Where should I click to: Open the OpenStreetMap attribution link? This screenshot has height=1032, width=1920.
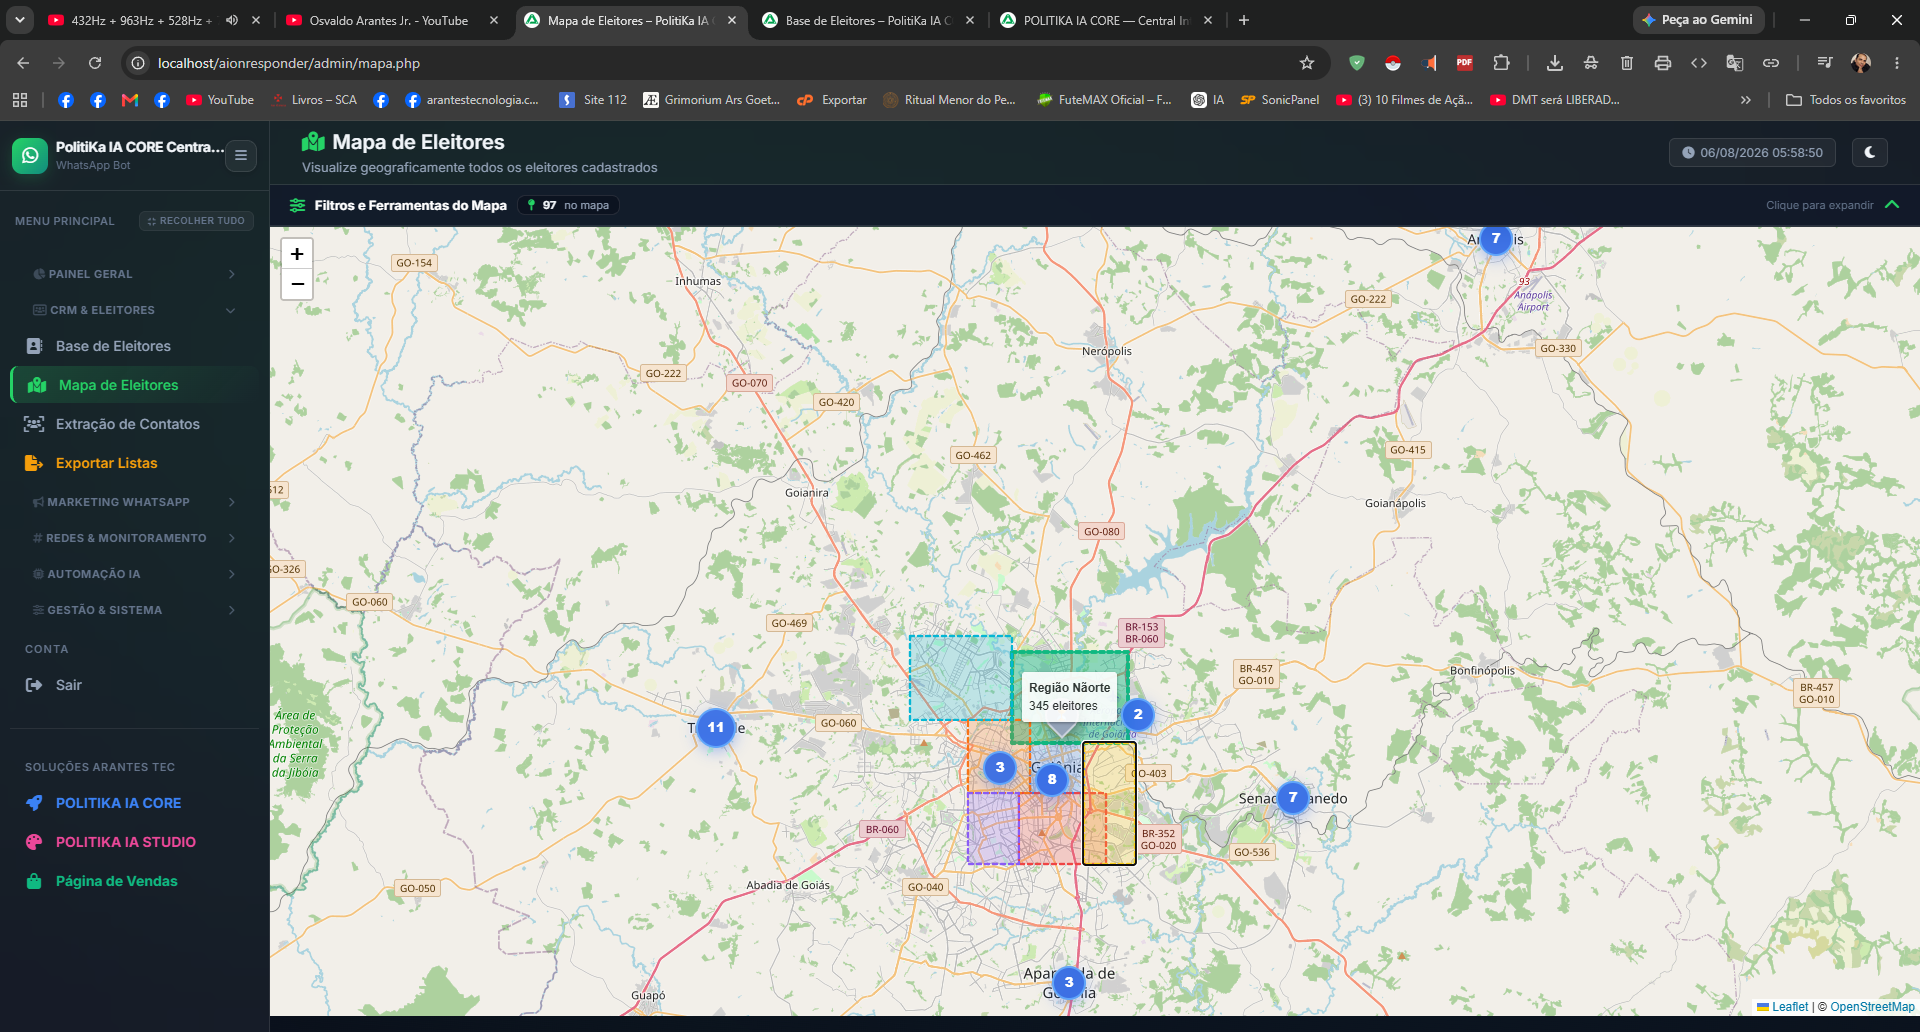click(x=1872, y=1007)
